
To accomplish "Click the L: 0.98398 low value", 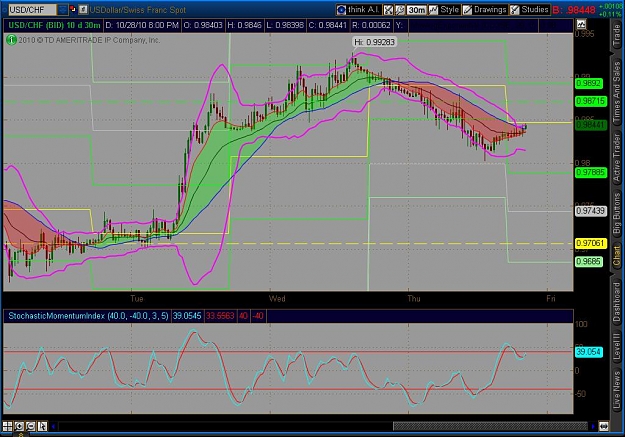I will pos(285,25).
